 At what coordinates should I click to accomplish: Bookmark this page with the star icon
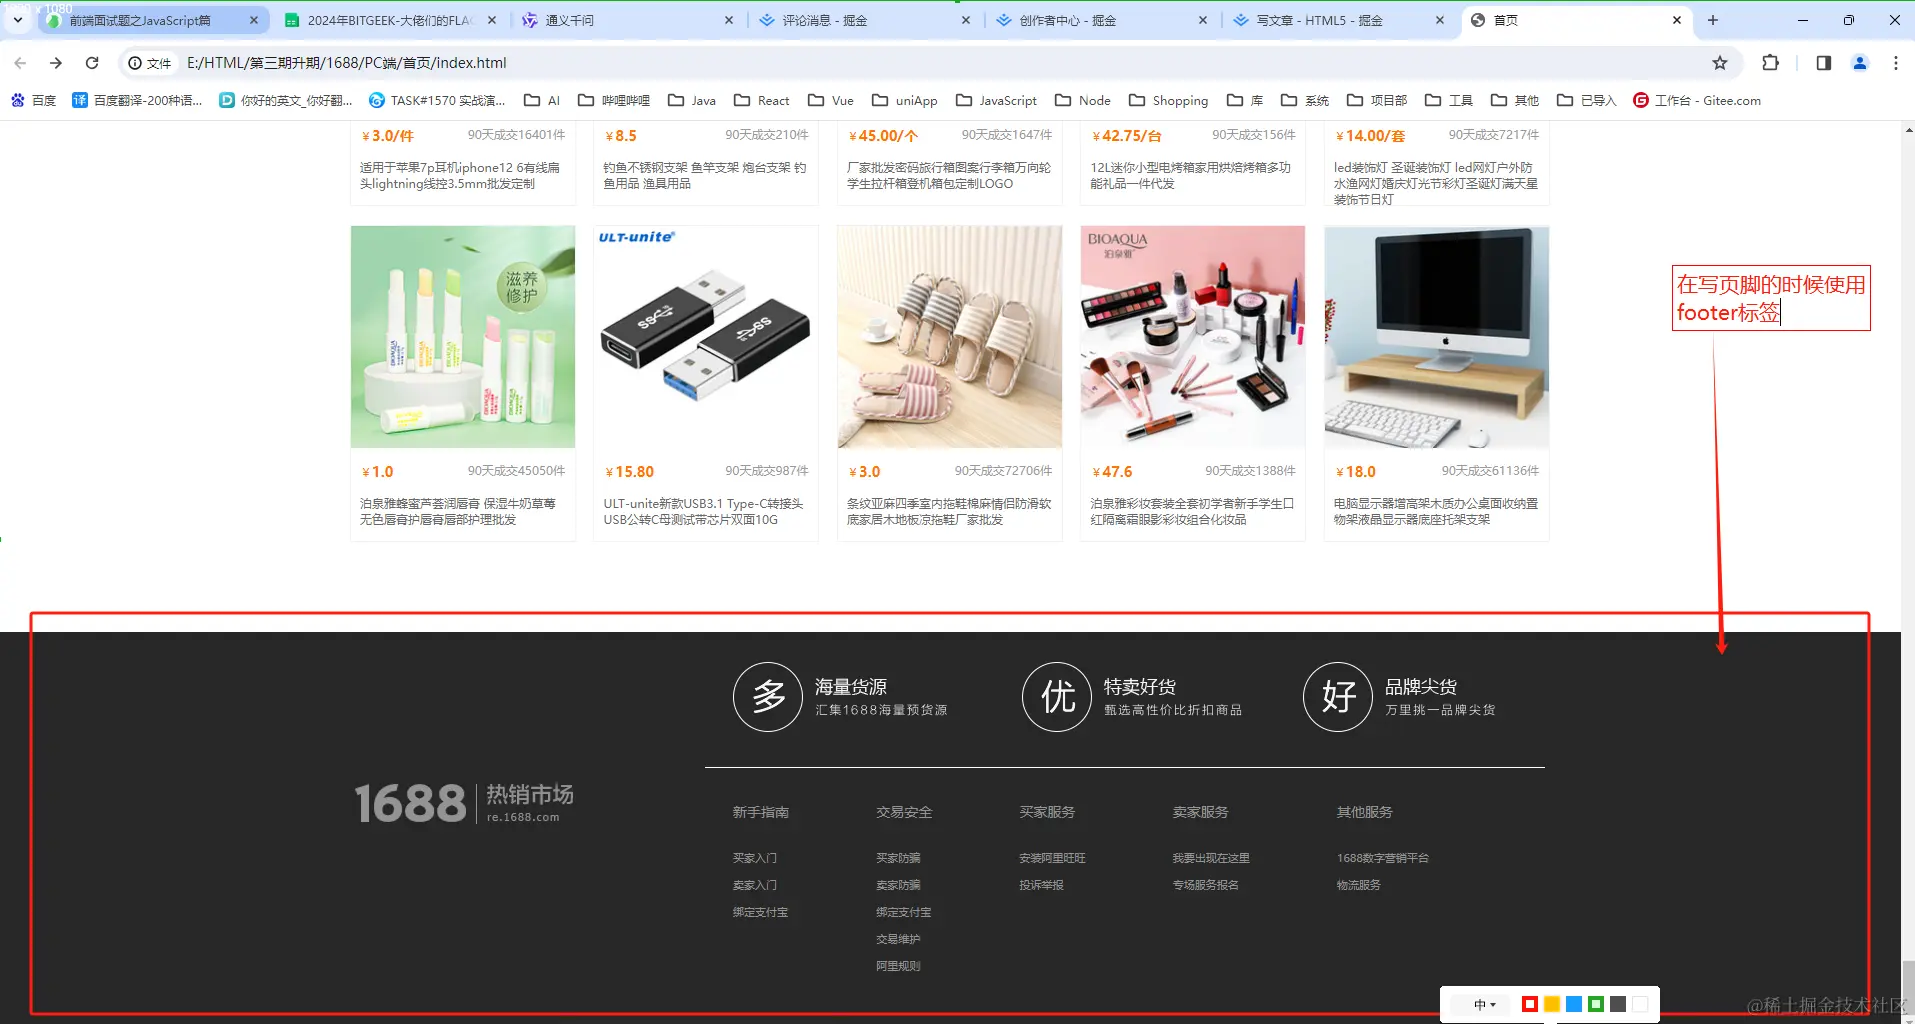pyautogui.click(x=1720, y=63)
